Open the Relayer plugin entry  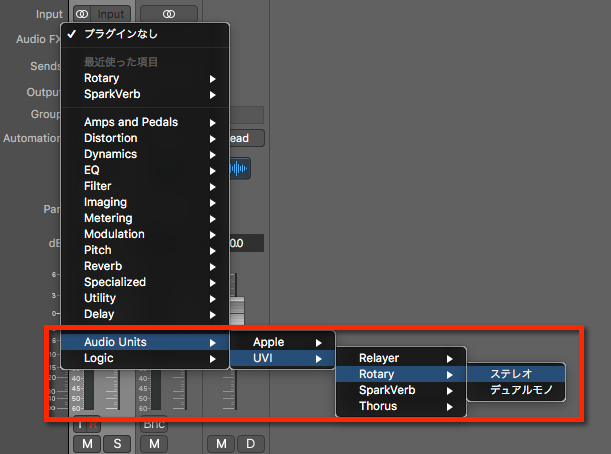click(x=401, y=358)
